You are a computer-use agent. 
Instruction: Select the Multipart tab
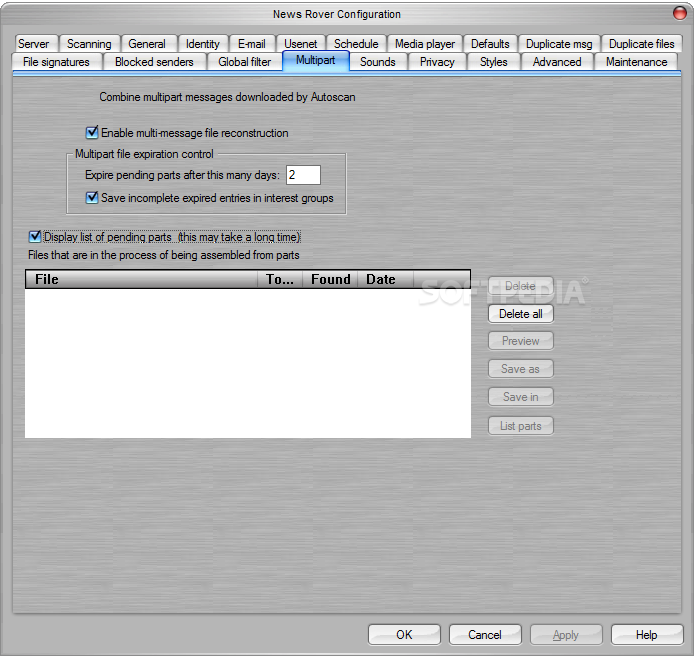pos(316,60)
